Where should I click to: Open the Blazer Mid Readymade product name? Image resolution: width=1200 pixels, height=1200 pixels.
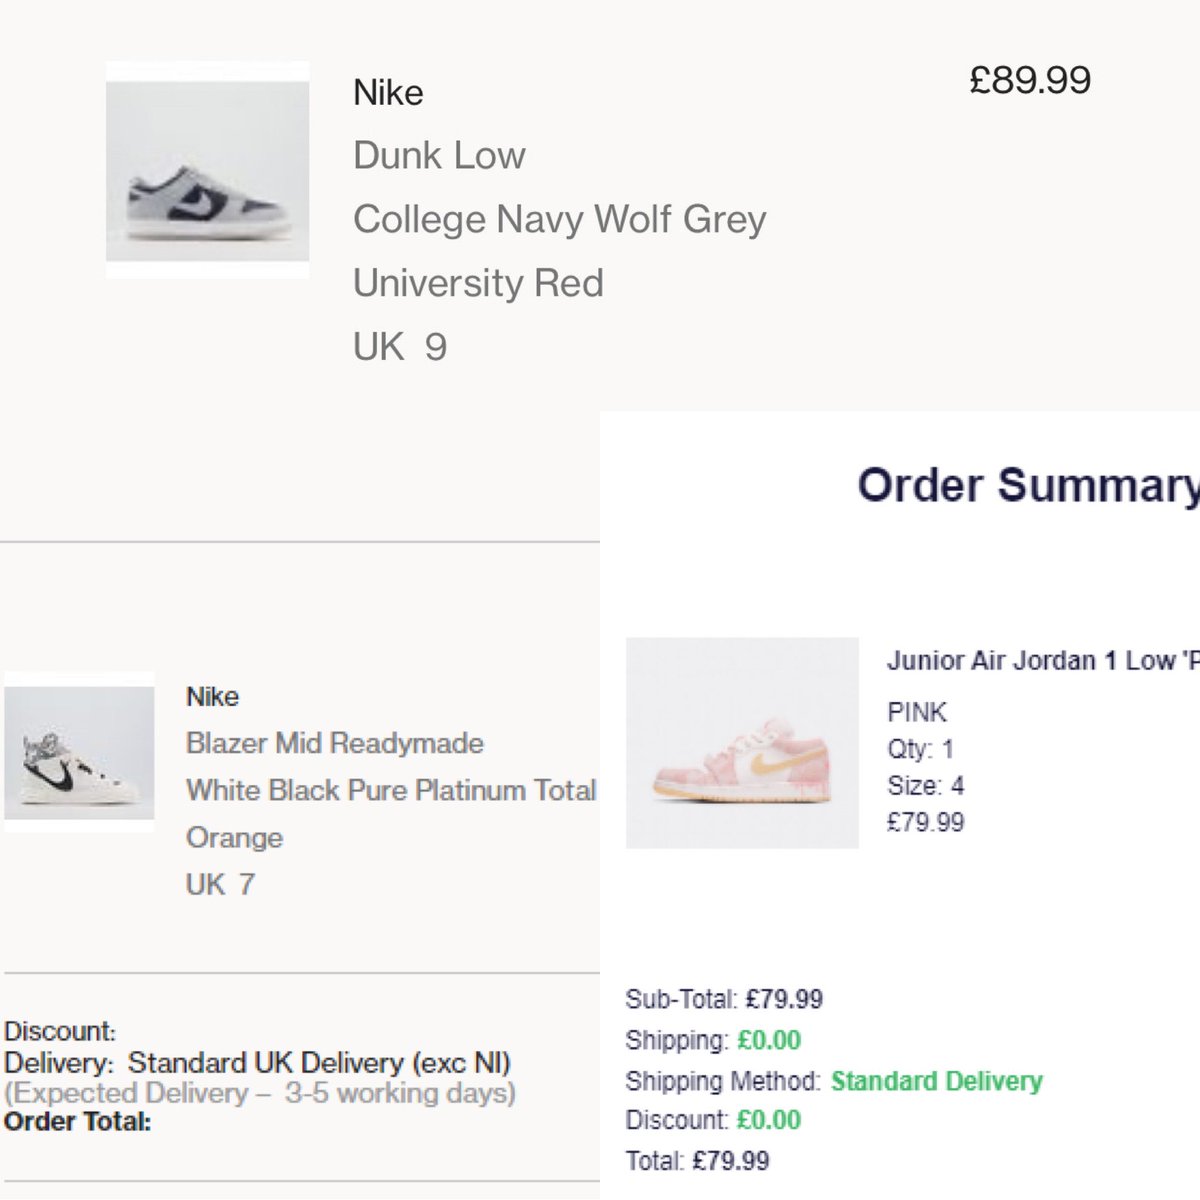334,743
